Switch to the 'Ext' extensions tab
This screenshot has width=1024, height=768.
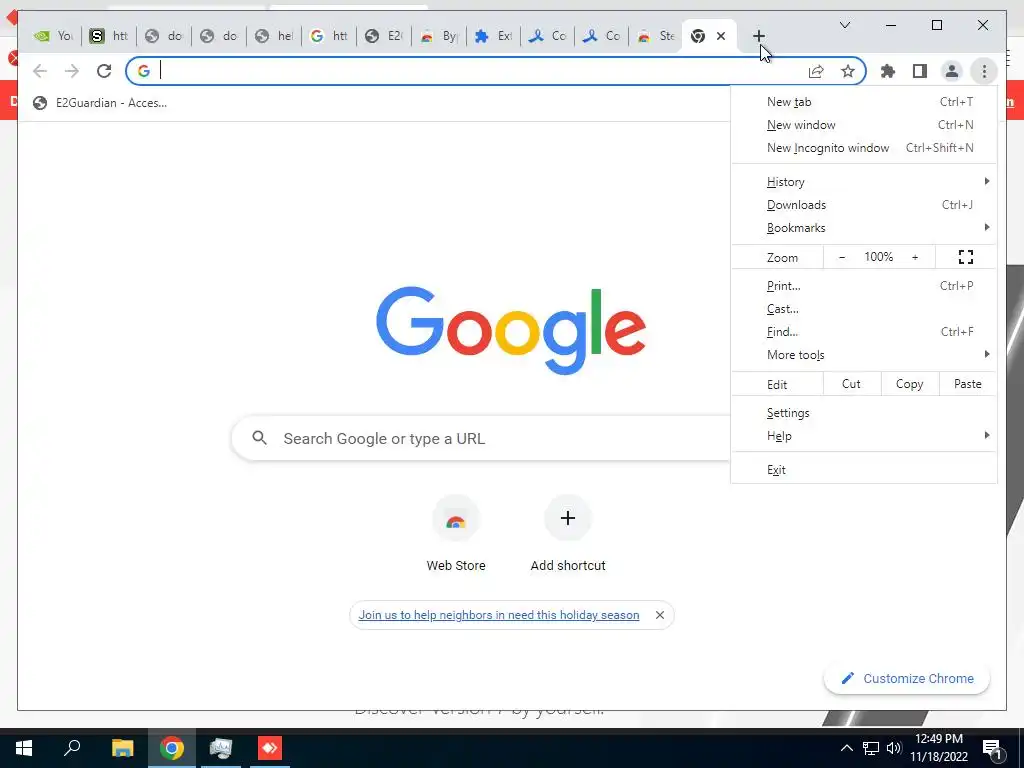point(494,36)
